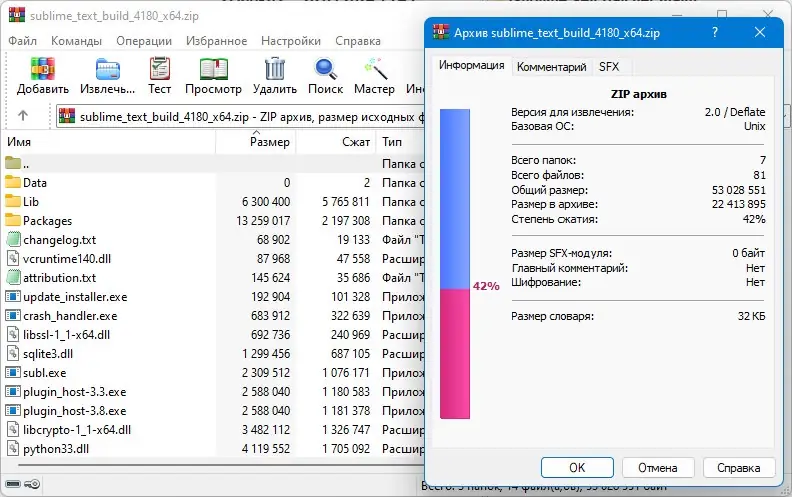Click the horizontal scrollbar of file list
Viewport: 792px width, 497px height.
coord(220,465)
